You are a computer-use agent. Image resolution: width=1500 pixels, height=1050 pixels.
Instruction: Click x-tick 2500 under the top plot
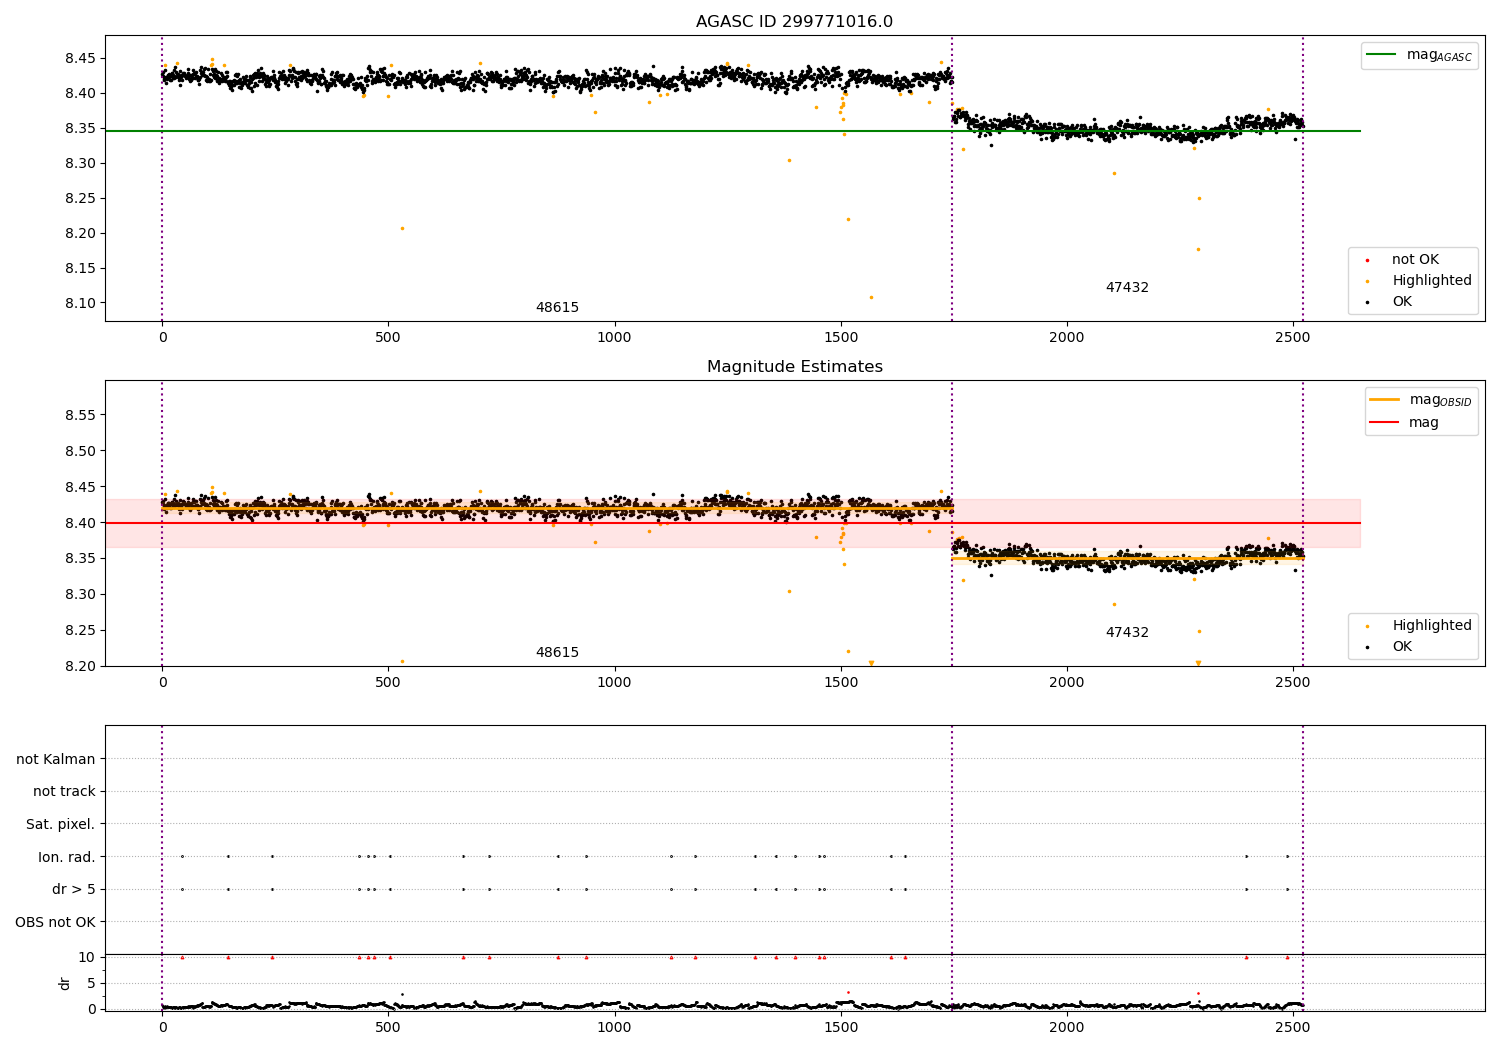(x=1293, y=338)
